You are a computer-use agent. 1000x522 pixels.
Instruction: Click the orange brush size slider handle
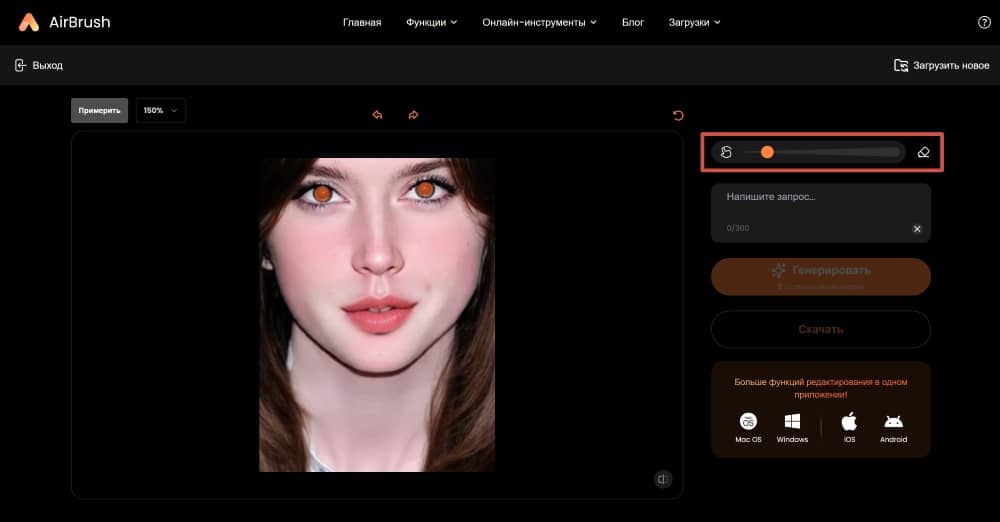767,152
